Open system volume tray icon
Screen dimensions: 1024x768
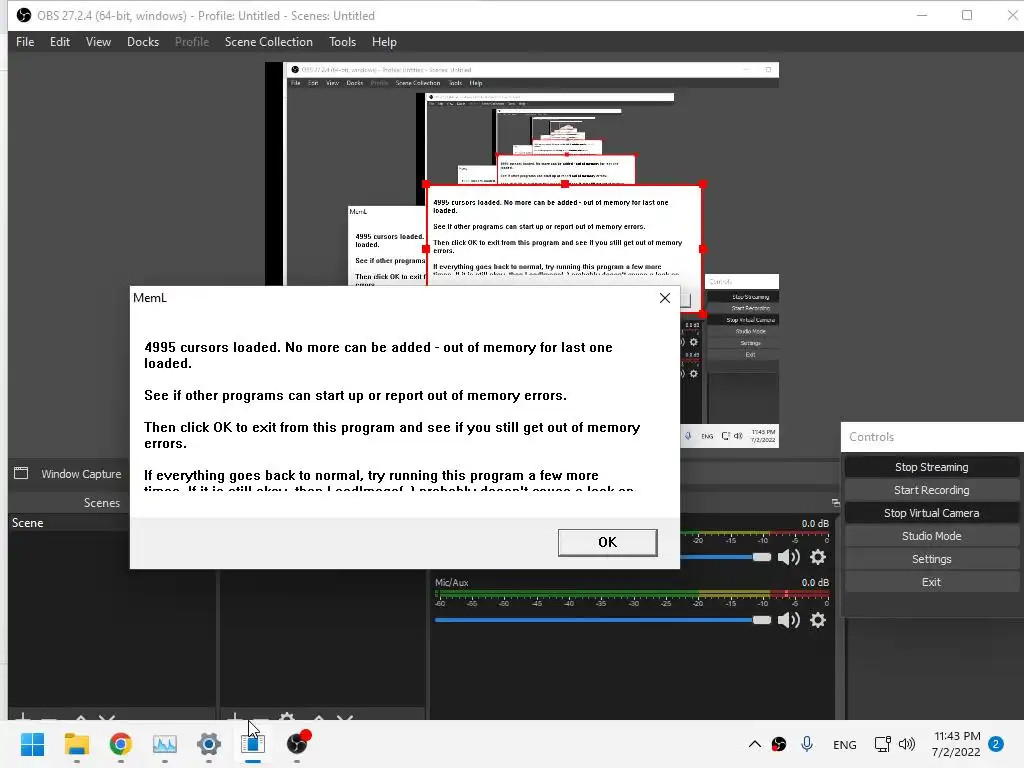[x=907, y=744]
